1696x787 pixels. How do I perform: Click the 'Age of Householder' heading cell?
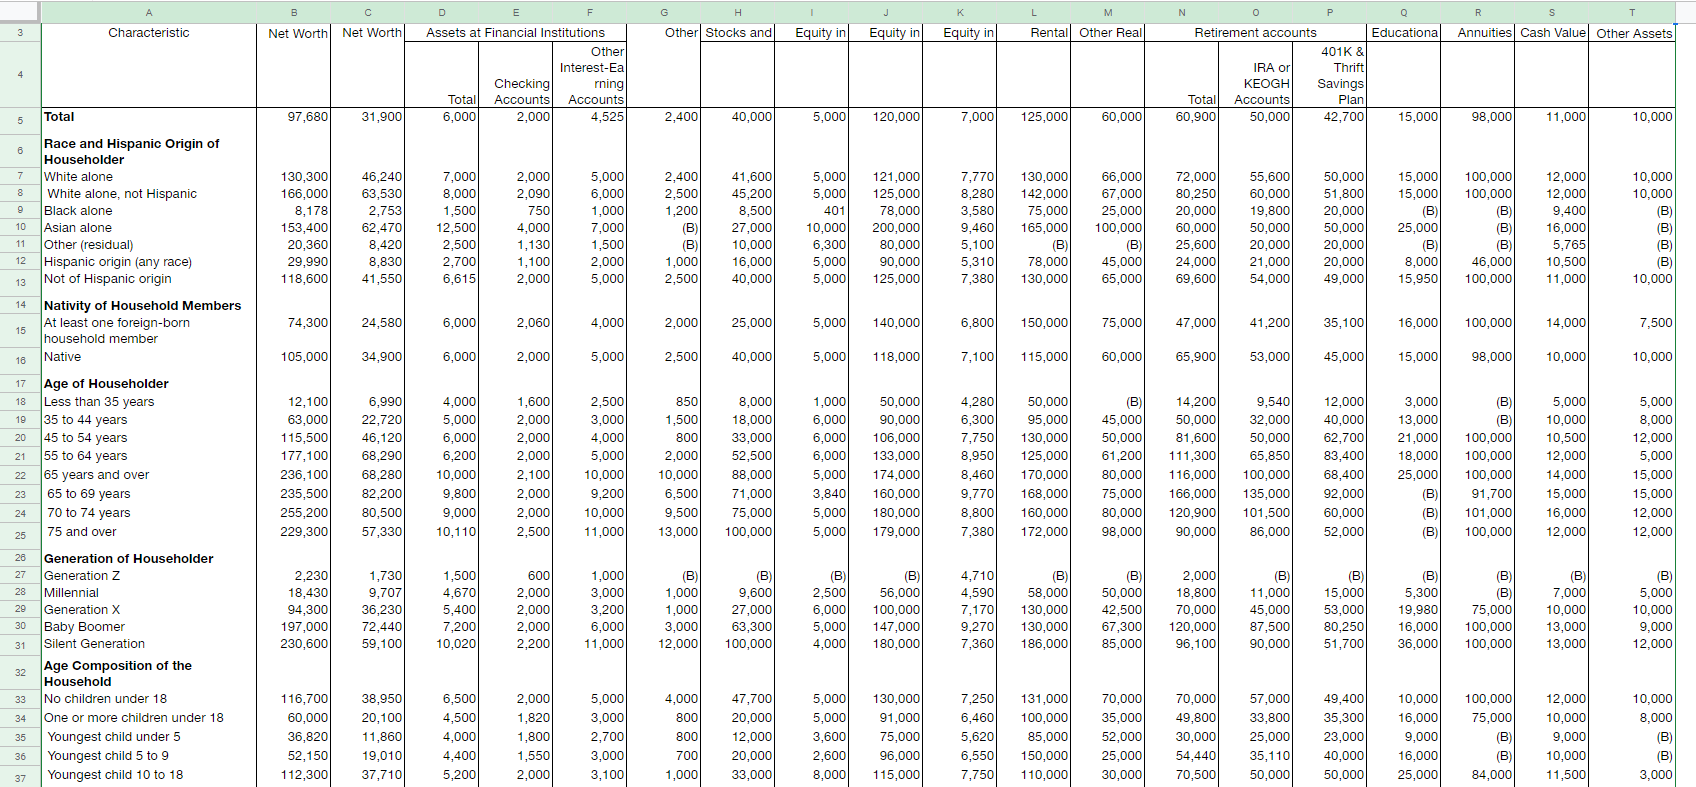[149, 384]
